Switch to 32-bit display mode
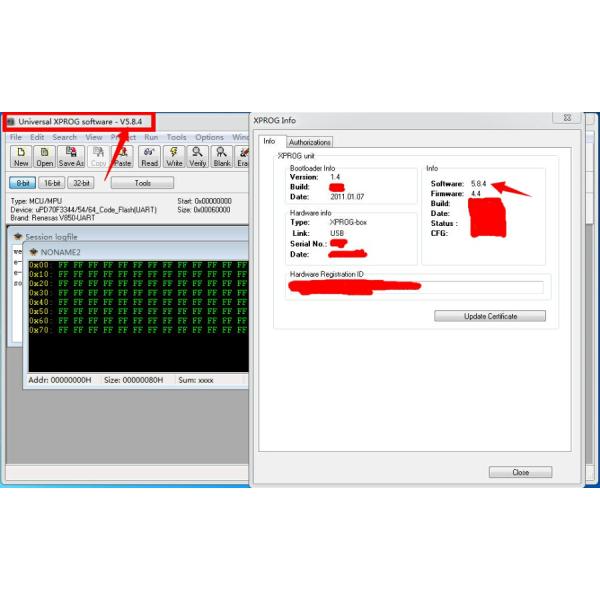 [81, 183]
